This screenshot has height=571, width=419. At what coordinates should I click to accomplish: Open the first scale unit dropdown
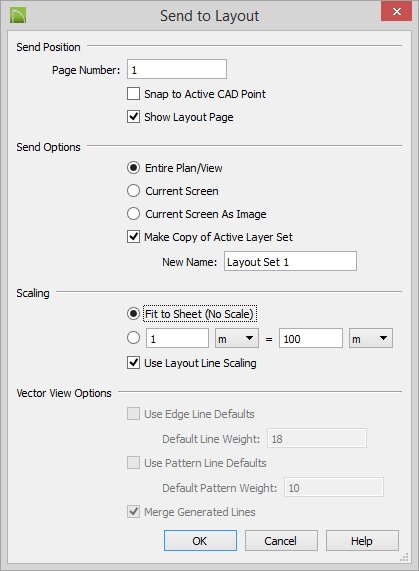(237, 338)
